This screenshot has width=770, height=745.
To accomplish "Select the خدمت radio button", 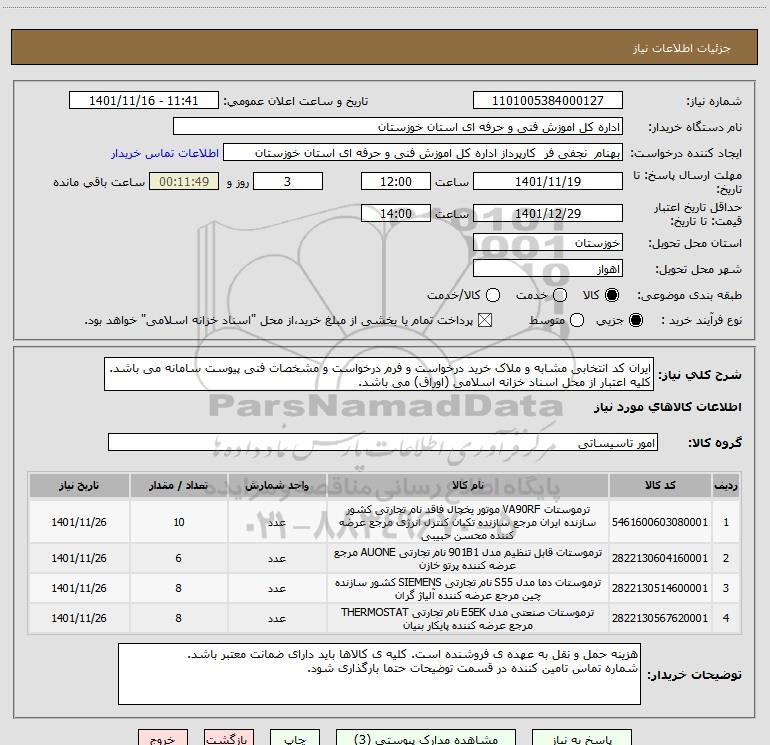I will pos(560,295).
